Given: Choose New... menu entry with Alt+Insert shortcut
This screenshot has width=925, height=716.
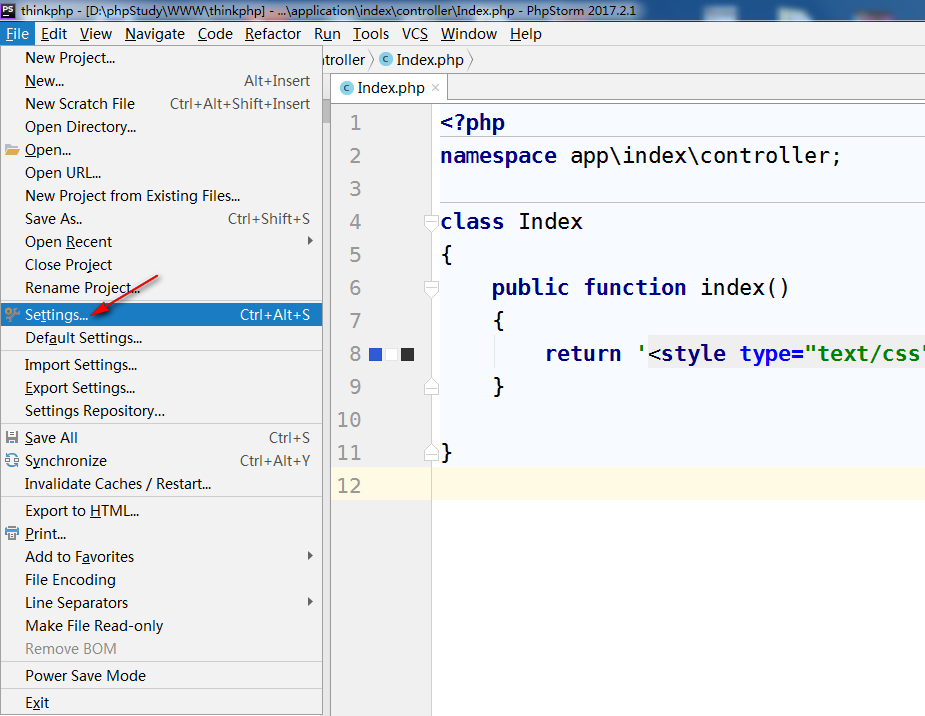Looking at the screenshot, I should [162, 81].
